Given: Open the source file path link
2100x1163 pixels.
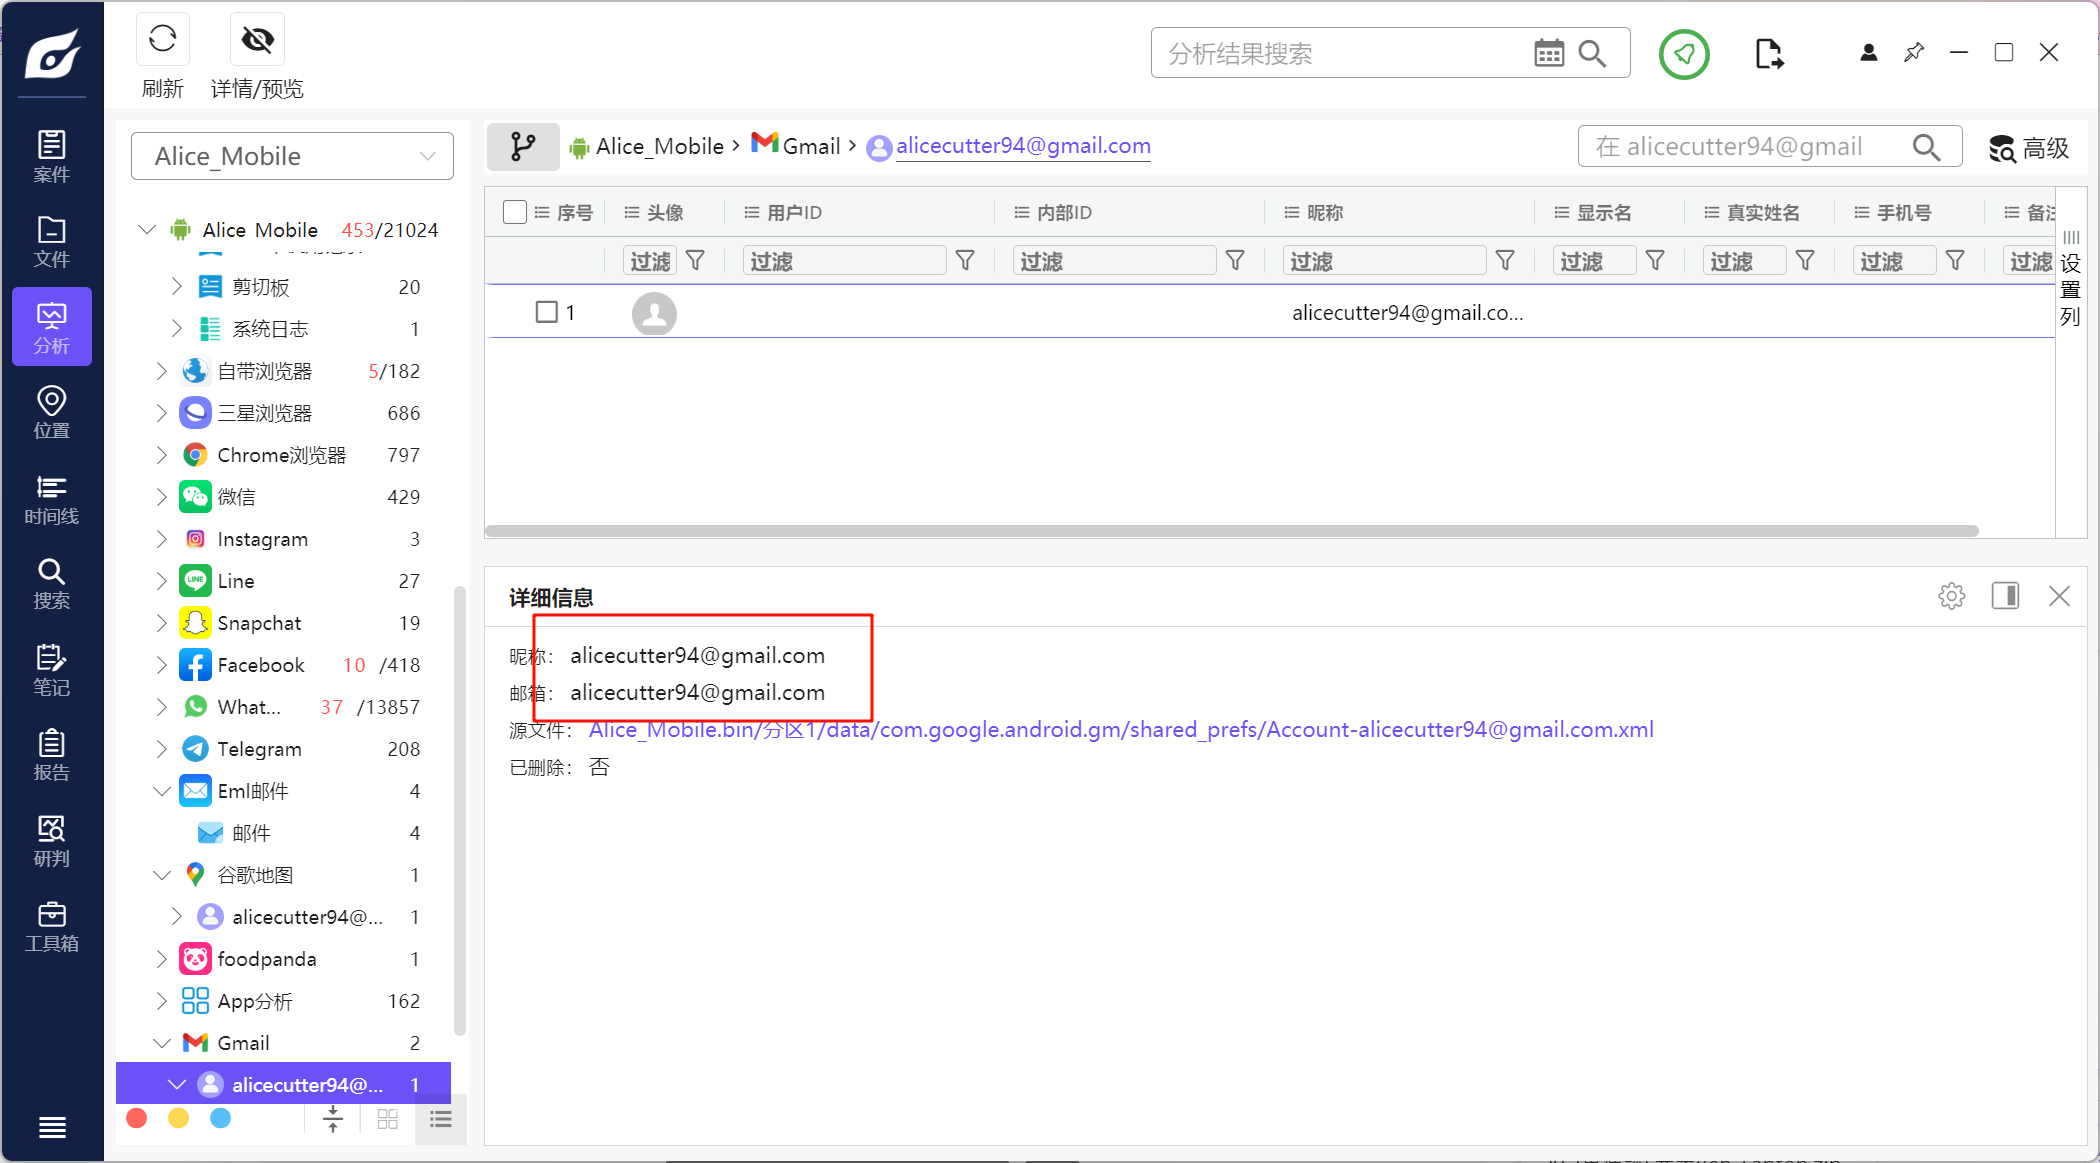Looking at the screenshot, I should coord(1120,730).
